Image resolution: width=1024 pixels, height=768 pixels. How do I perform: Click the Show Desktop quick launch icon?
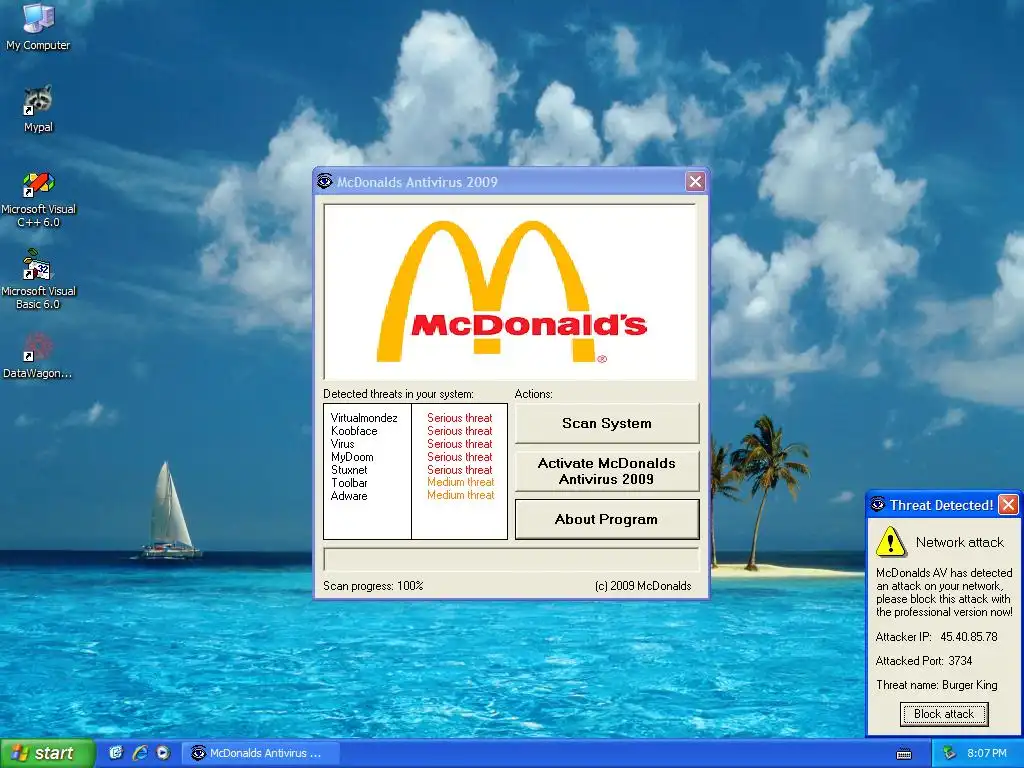pos(116,753)
